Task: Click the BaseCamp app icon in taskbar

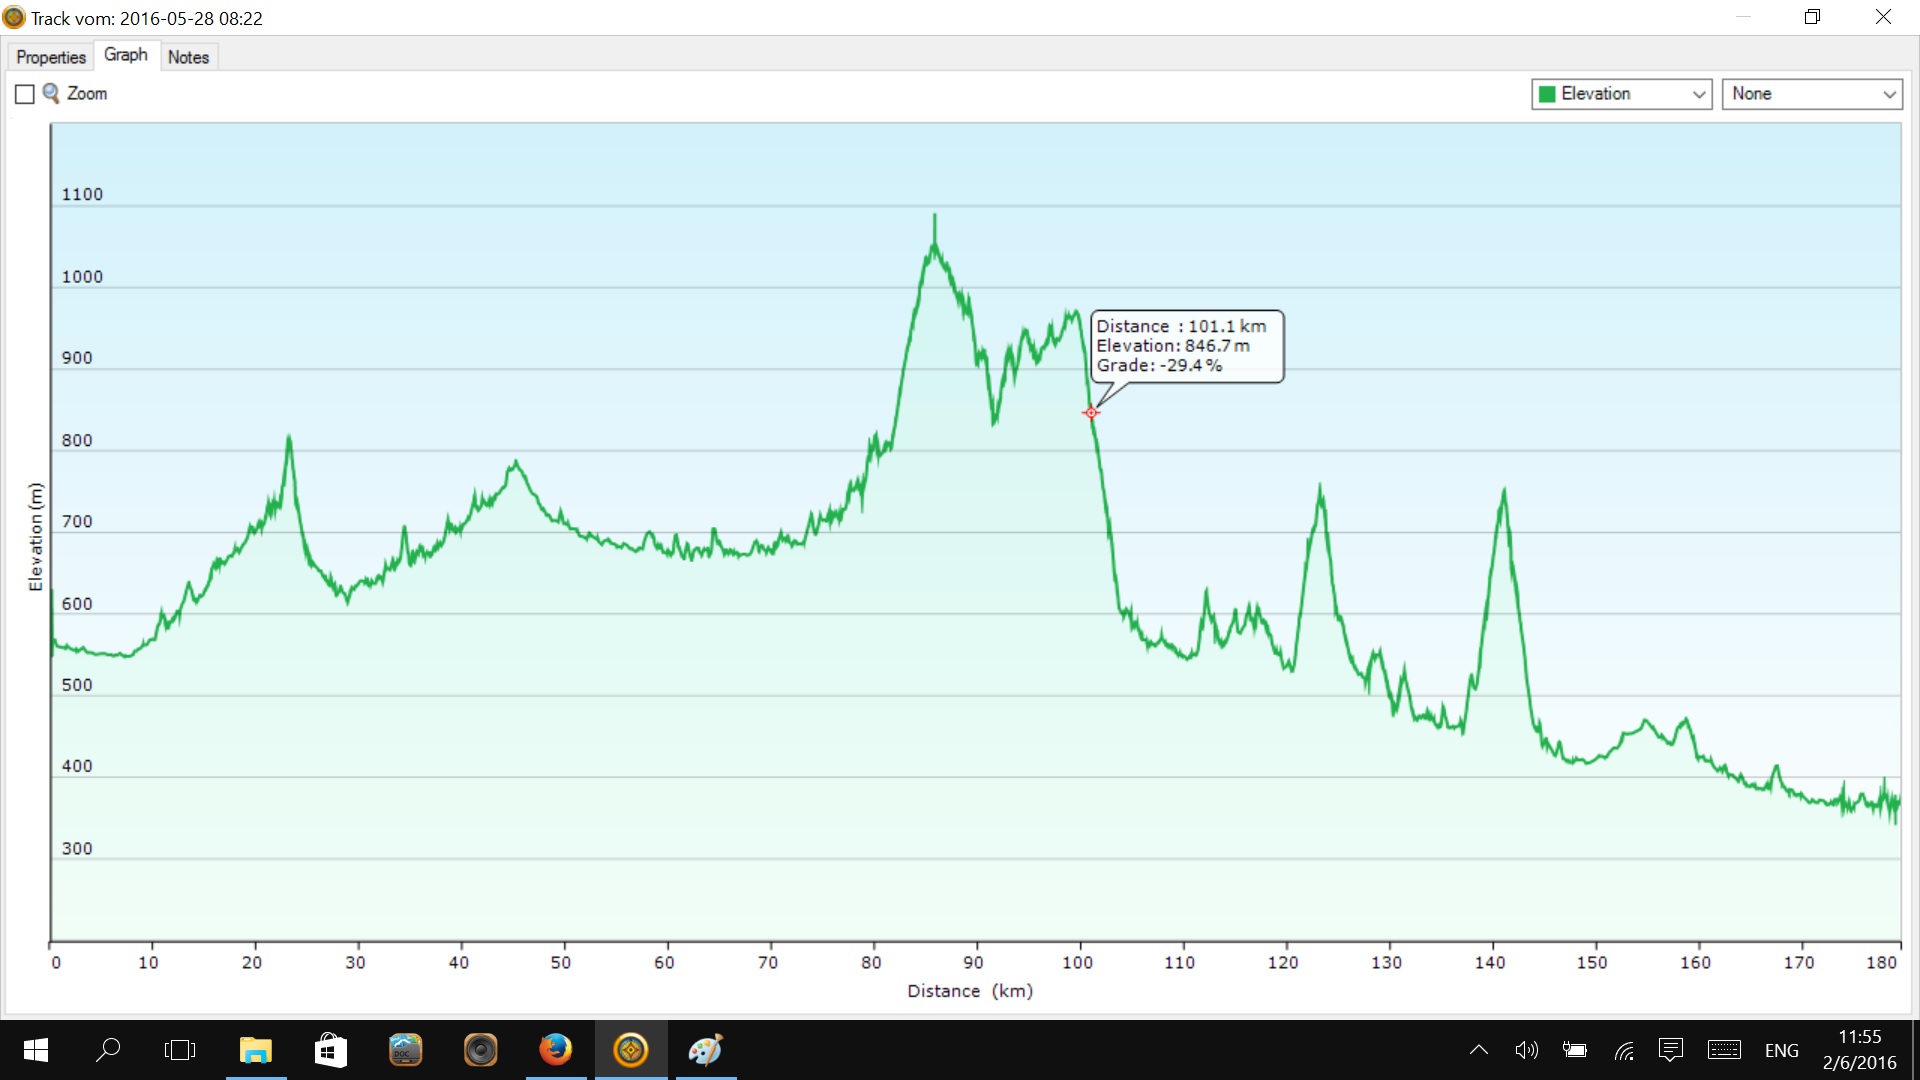Action: click(631, 1050)
